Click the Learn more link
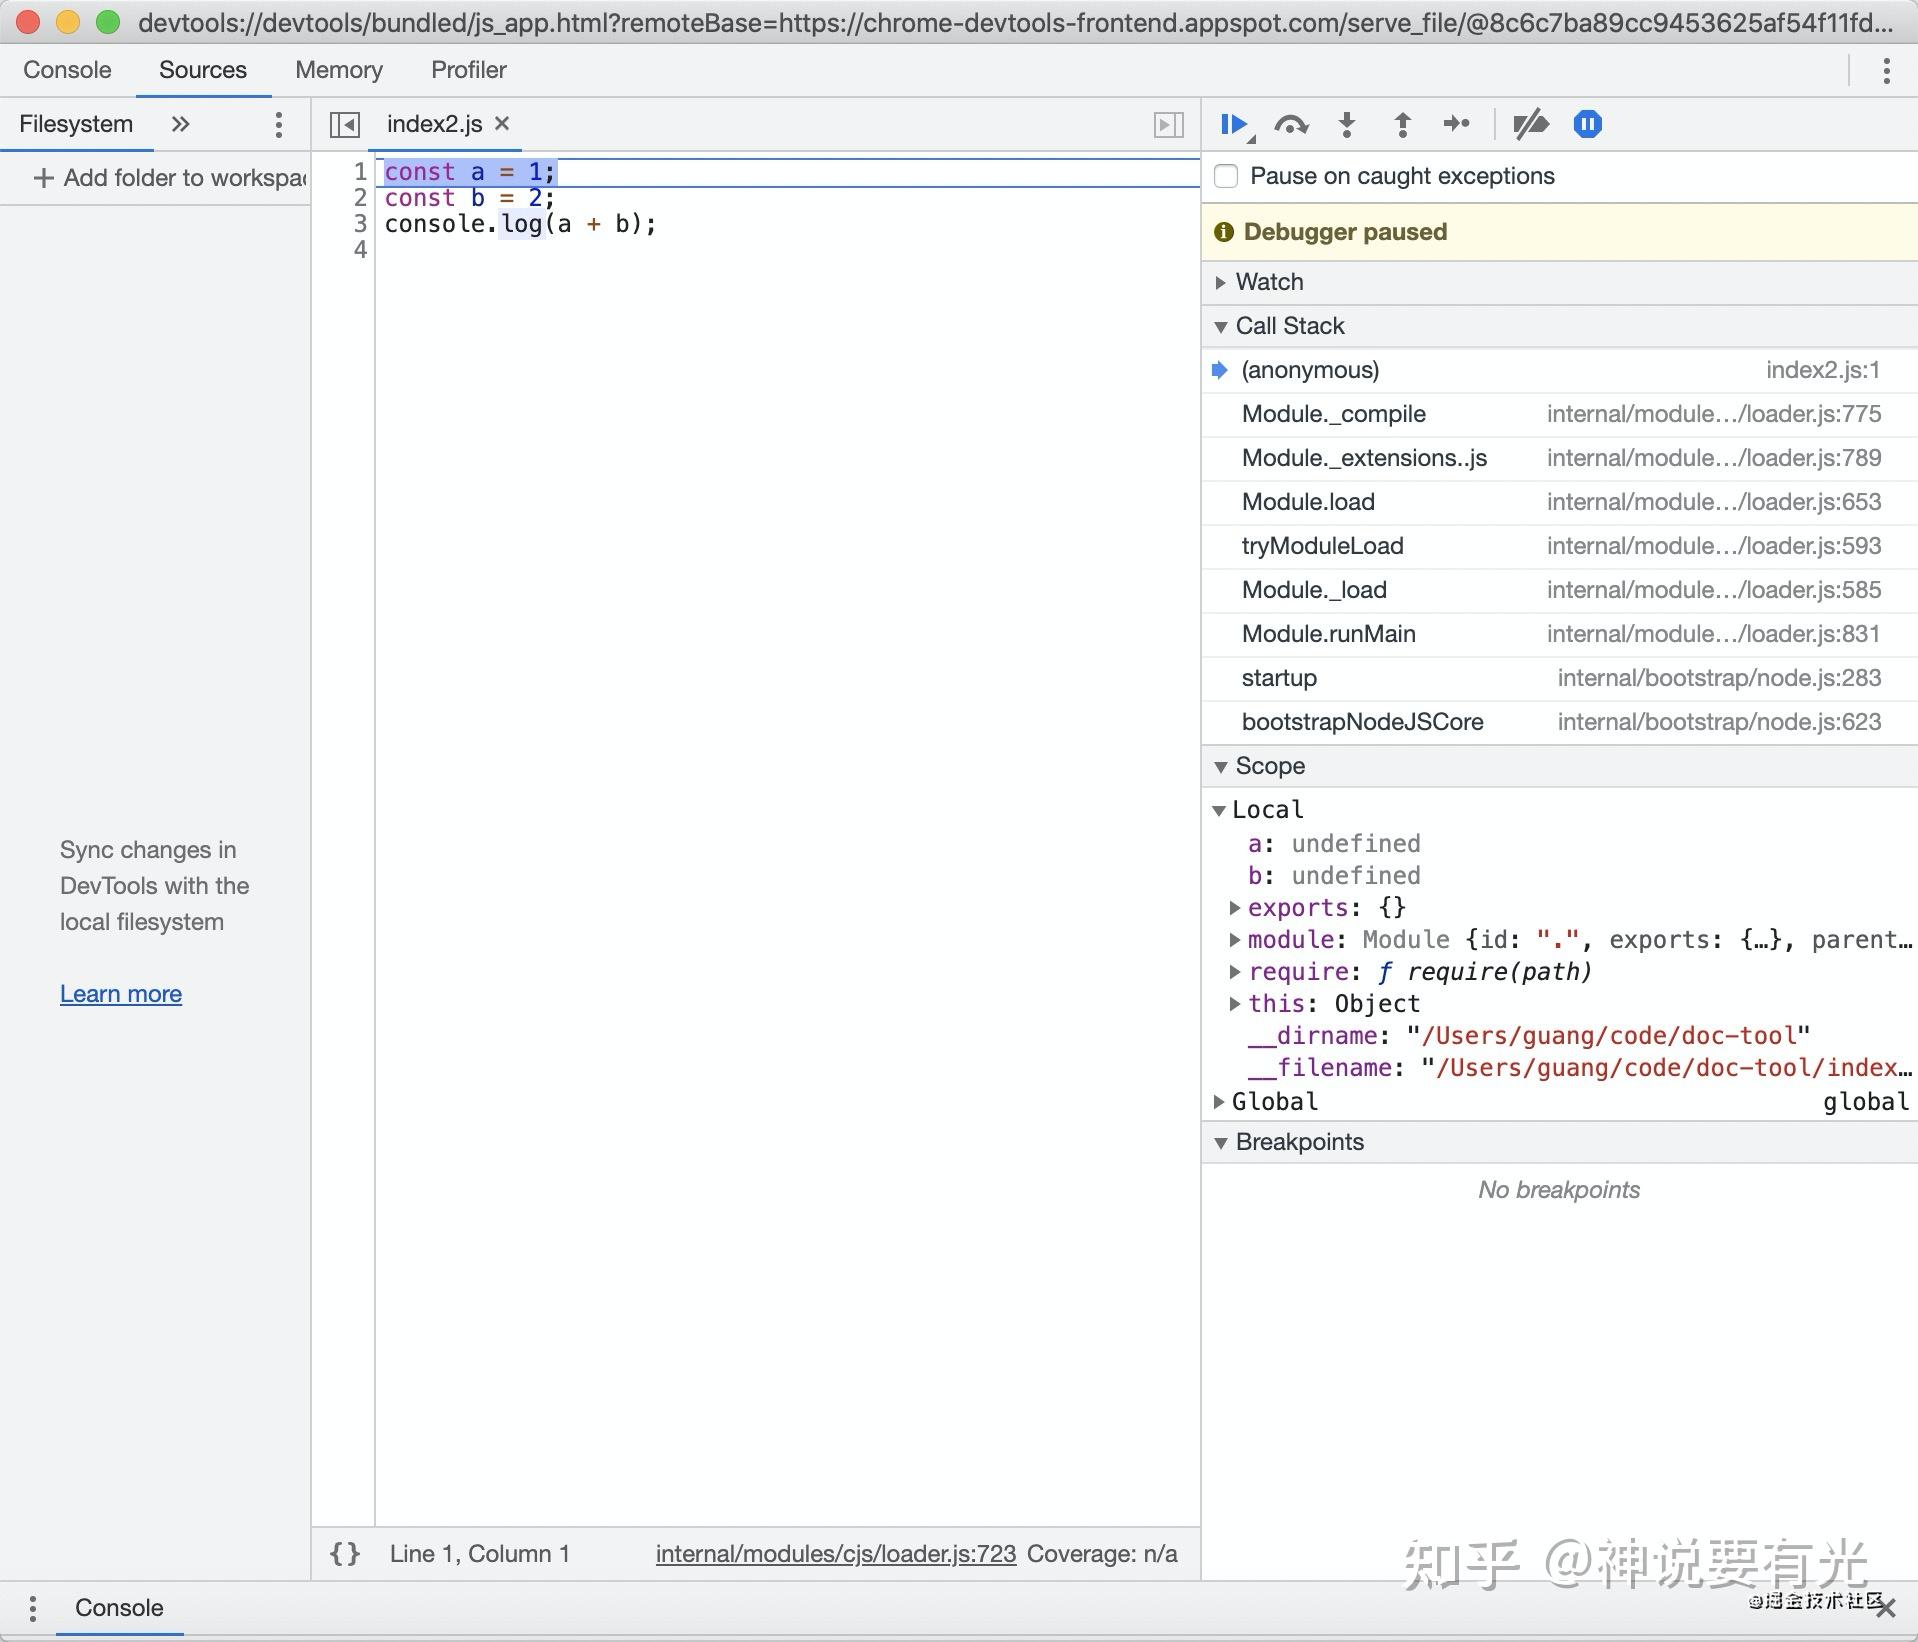The image size is (1918, 1642). pos(120,993)
